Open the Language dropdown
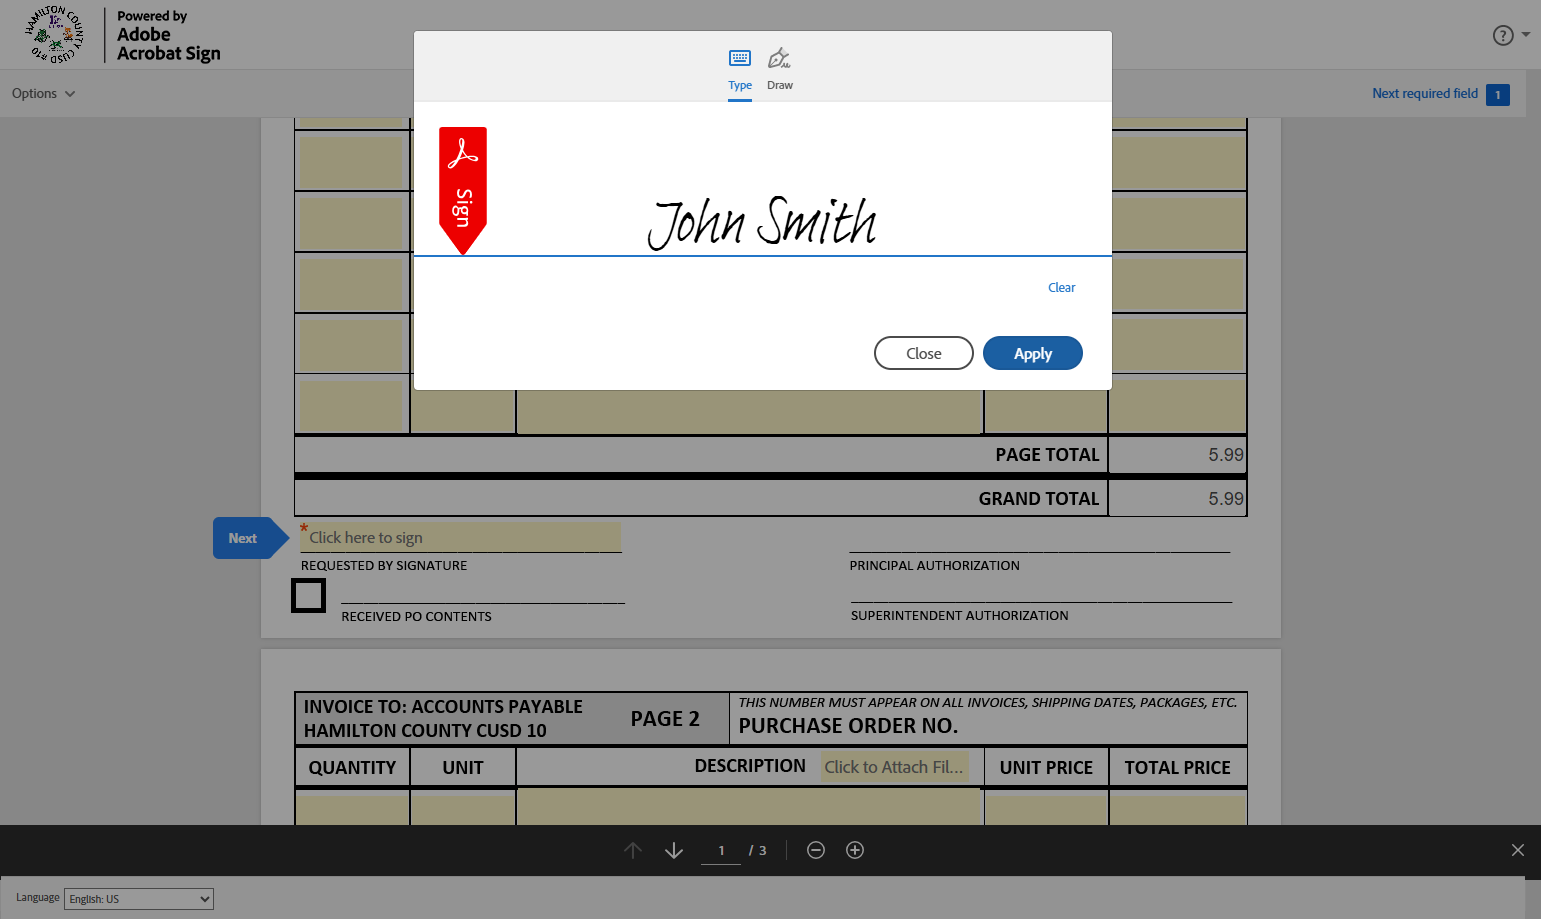The image size is (1541, 919). tap(139, 899)
